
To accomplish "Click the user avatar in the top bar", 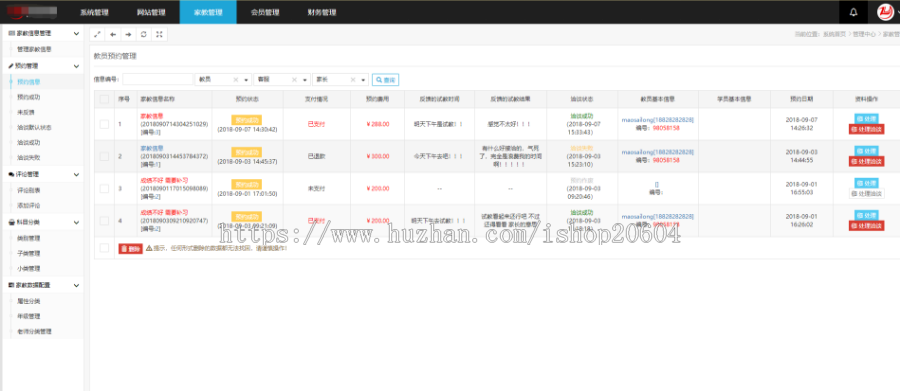I will click(886, 12).
